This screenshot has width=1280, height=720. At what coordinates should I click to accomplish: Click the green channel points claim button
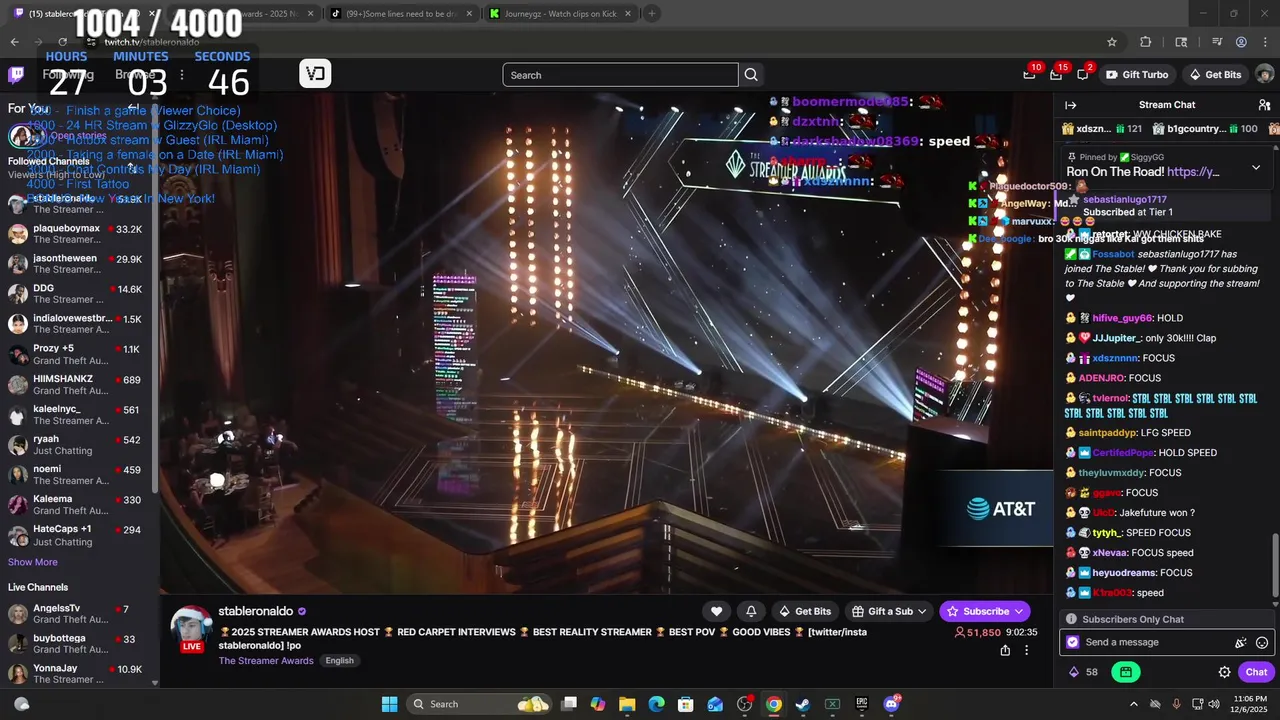(1126, 672)
